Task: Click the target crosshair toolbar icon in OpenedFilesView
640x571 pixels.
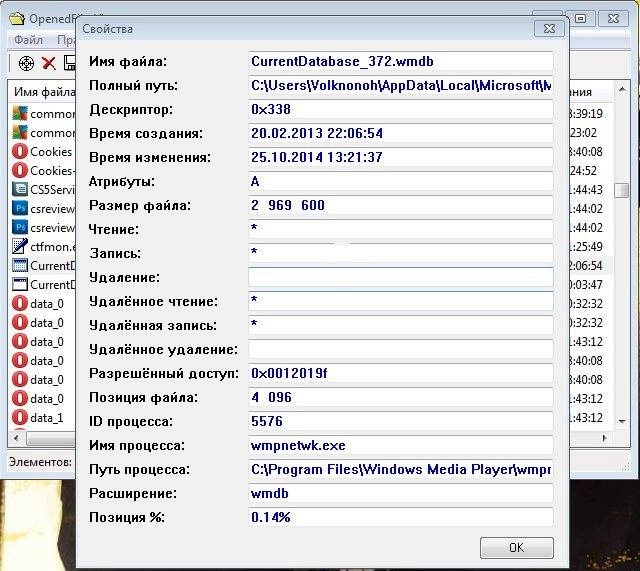Action: [x=27, y=63]
